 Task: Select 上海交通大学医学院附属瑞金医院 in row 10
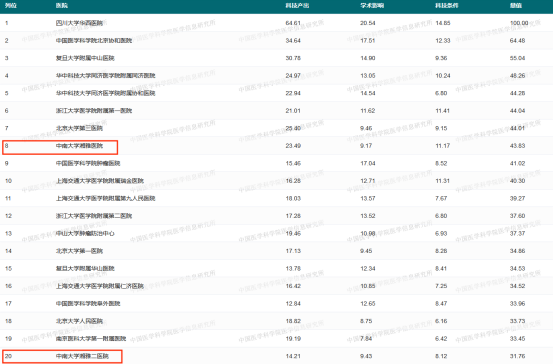(100, 181)
